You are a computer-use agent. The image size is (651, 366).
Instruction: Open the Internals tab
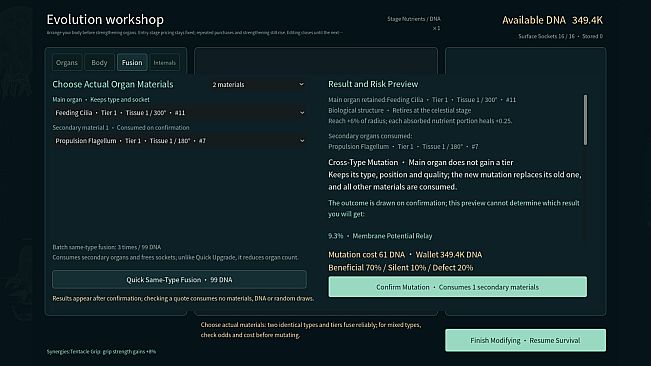tap(164, 62)
